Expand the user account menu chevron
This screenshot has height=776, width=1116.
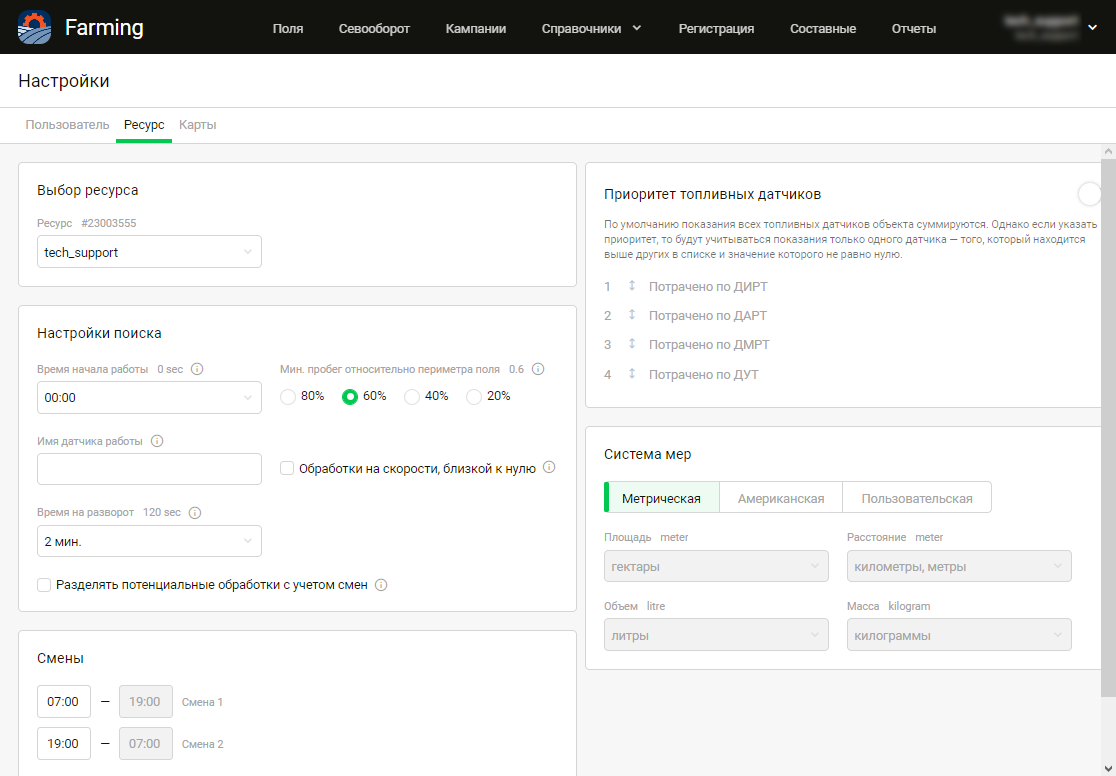pyautogui.click(x=1093, y=28)
